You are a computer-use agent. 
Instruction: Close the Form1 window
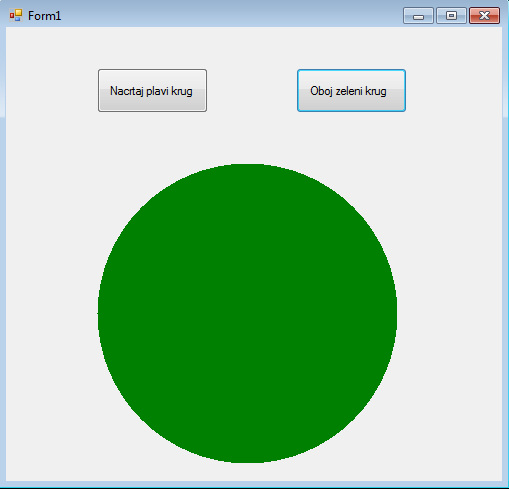pos(484,16)
